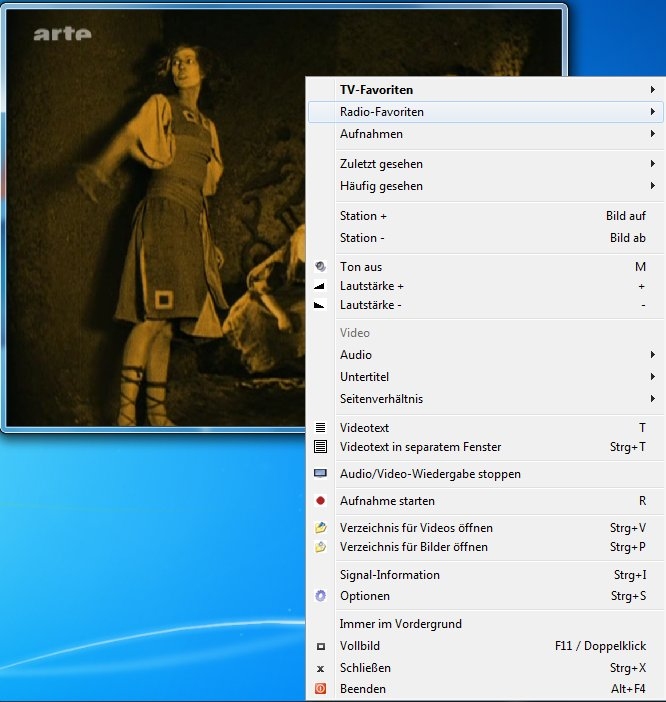Click the volume down icon beside Lautstärke -

[320, 305]
